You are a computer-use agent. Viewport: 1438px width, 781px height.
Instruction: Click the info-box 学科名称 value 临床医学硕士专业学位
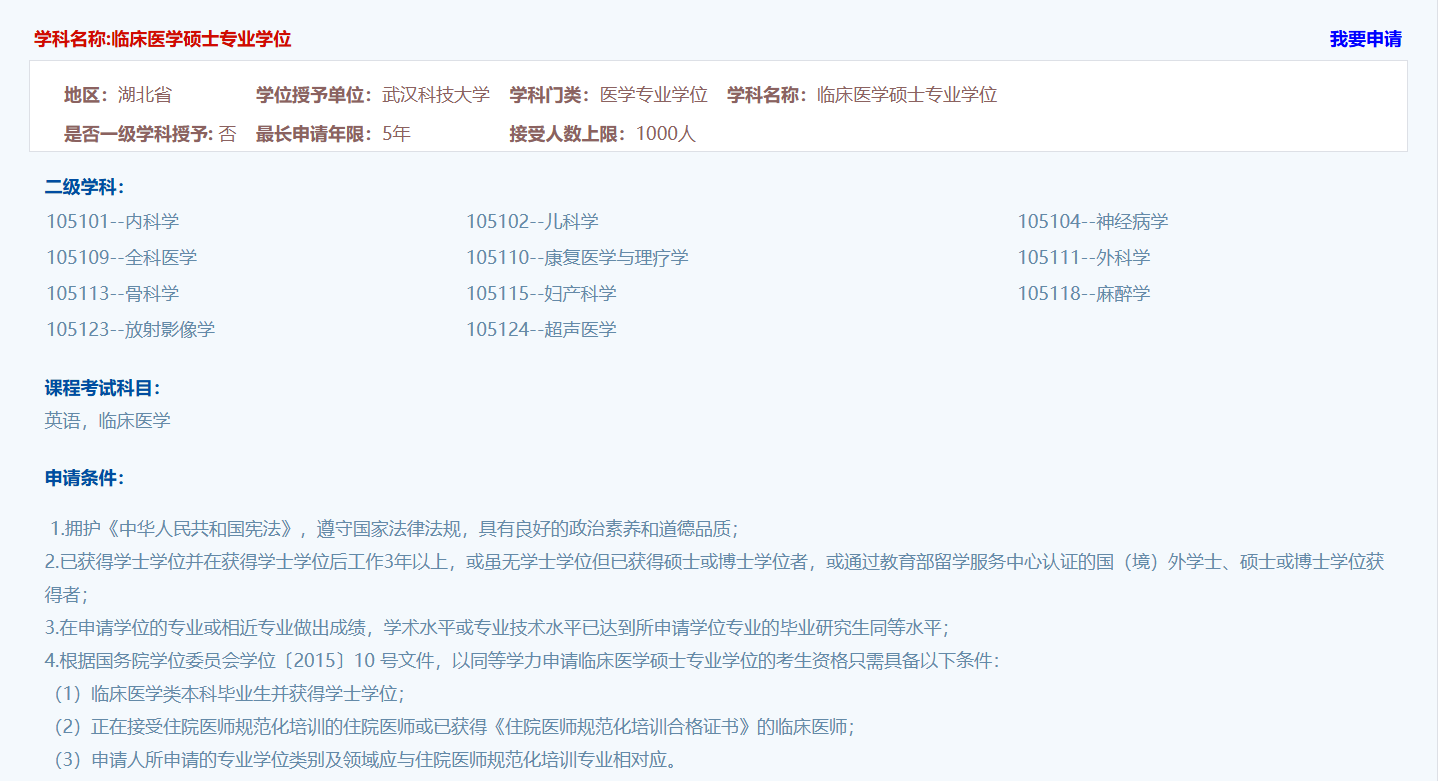907,95
